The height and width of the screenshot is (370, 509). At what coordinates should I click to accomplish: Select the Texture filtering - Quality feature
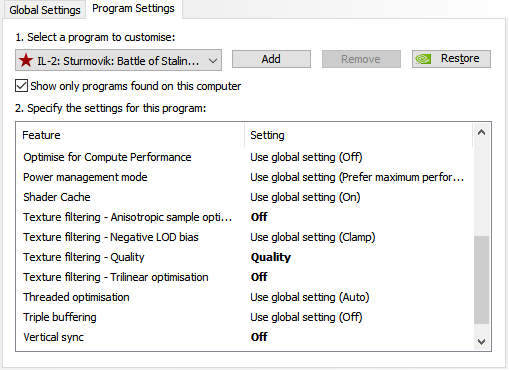coord(84,257)
